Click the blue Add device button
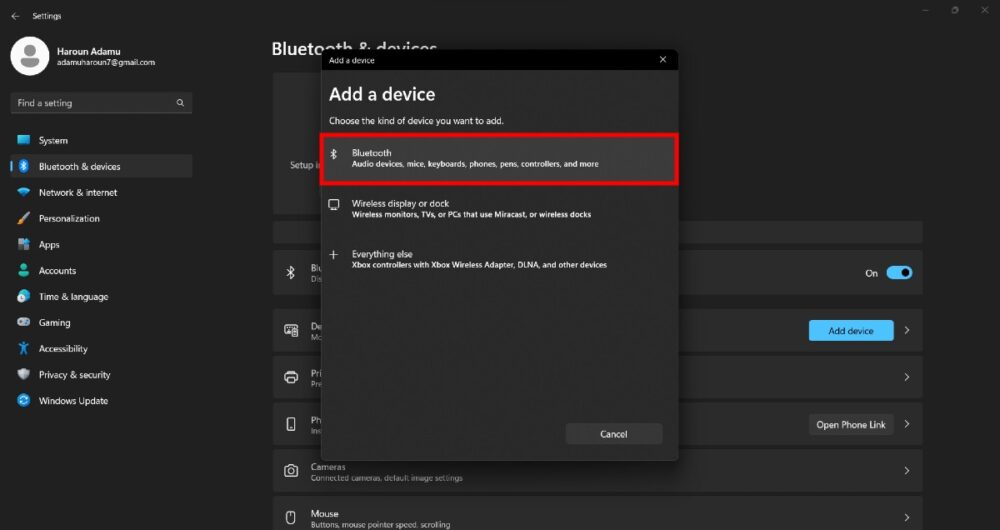 pyautogui.click(x=850, y=331)
